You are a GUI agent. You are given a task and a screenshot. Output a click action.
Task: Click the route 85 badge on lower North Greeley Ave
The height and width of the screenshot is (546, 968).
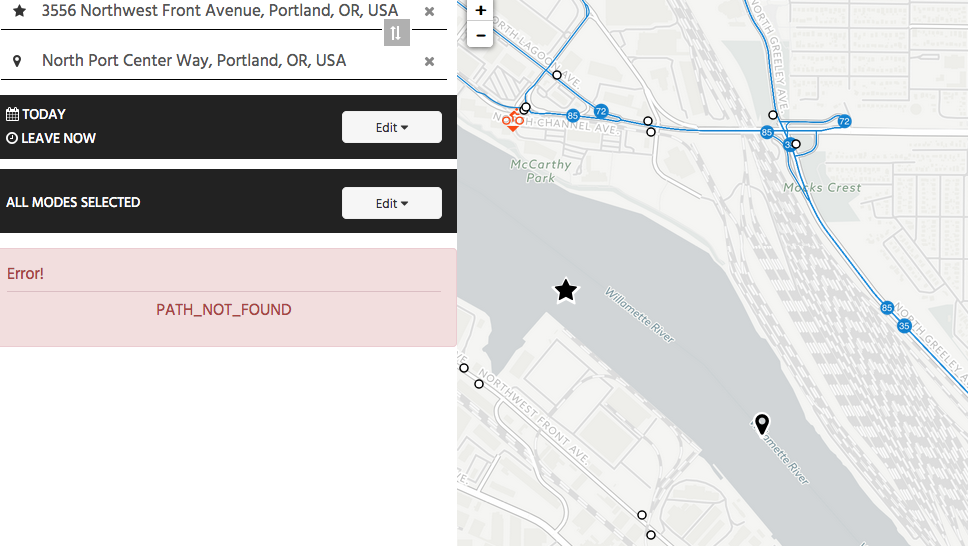(887, 308)
